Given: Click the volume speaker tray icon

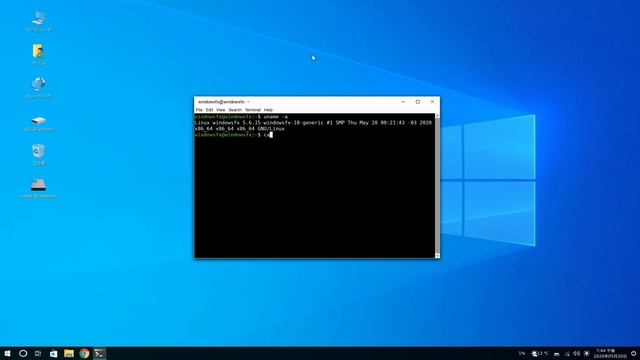Looking at the screenshot, I should click(577, 354).
